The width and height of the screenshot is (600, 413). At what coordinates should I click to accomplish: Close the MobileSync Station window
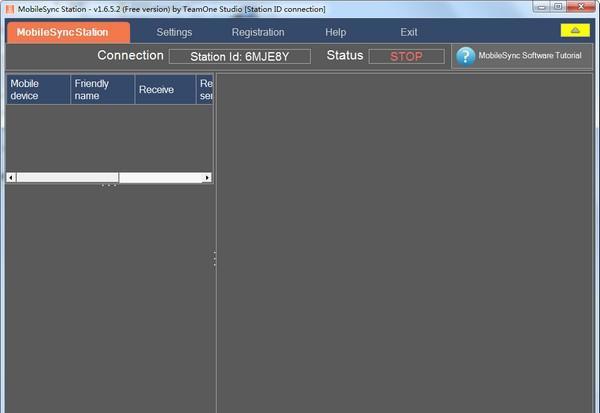click(581, 7)
